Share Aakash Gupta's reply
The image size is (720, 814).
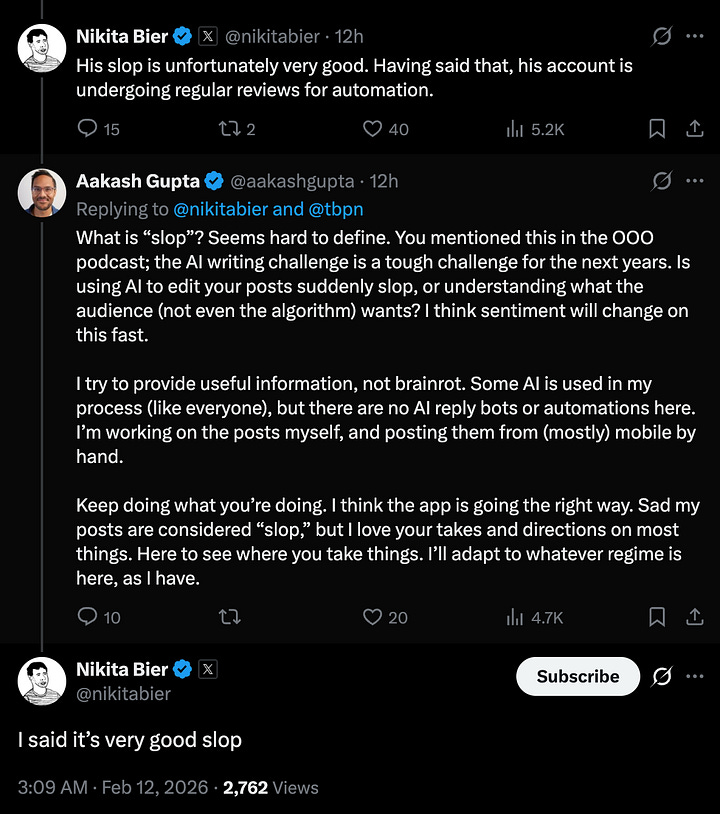pyautogui.click(x=695, y=617)
